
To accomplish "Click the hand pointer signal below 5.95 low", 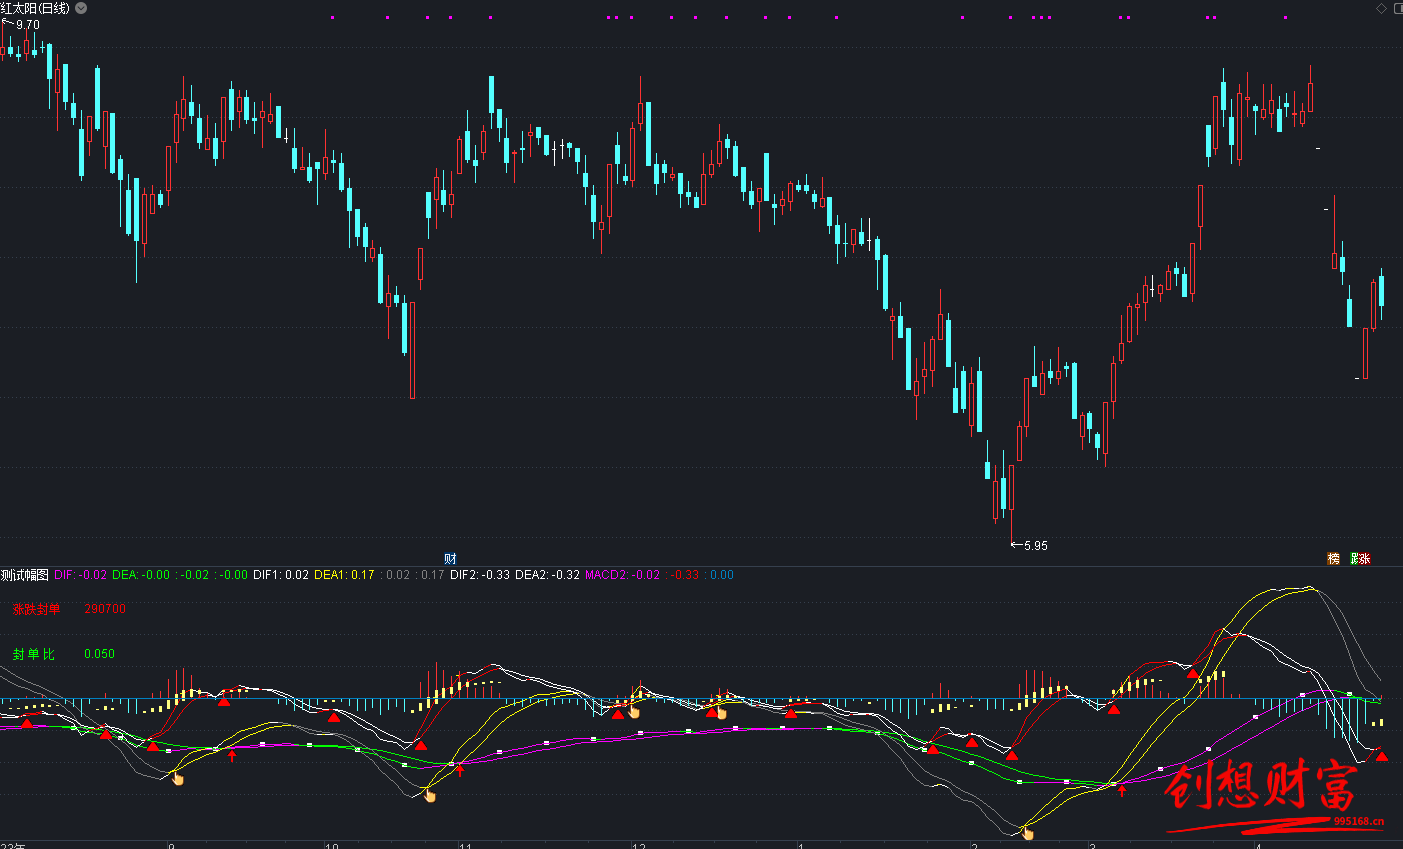I will click(1027, 831).
